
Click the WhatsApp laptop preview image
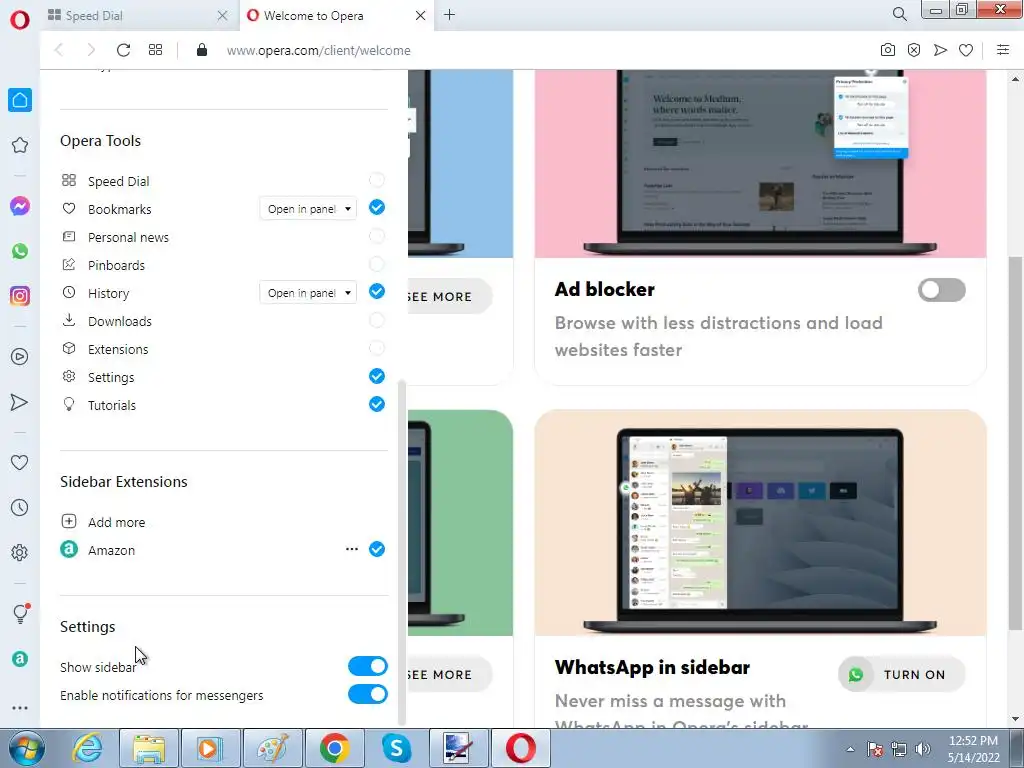[760, 522]
